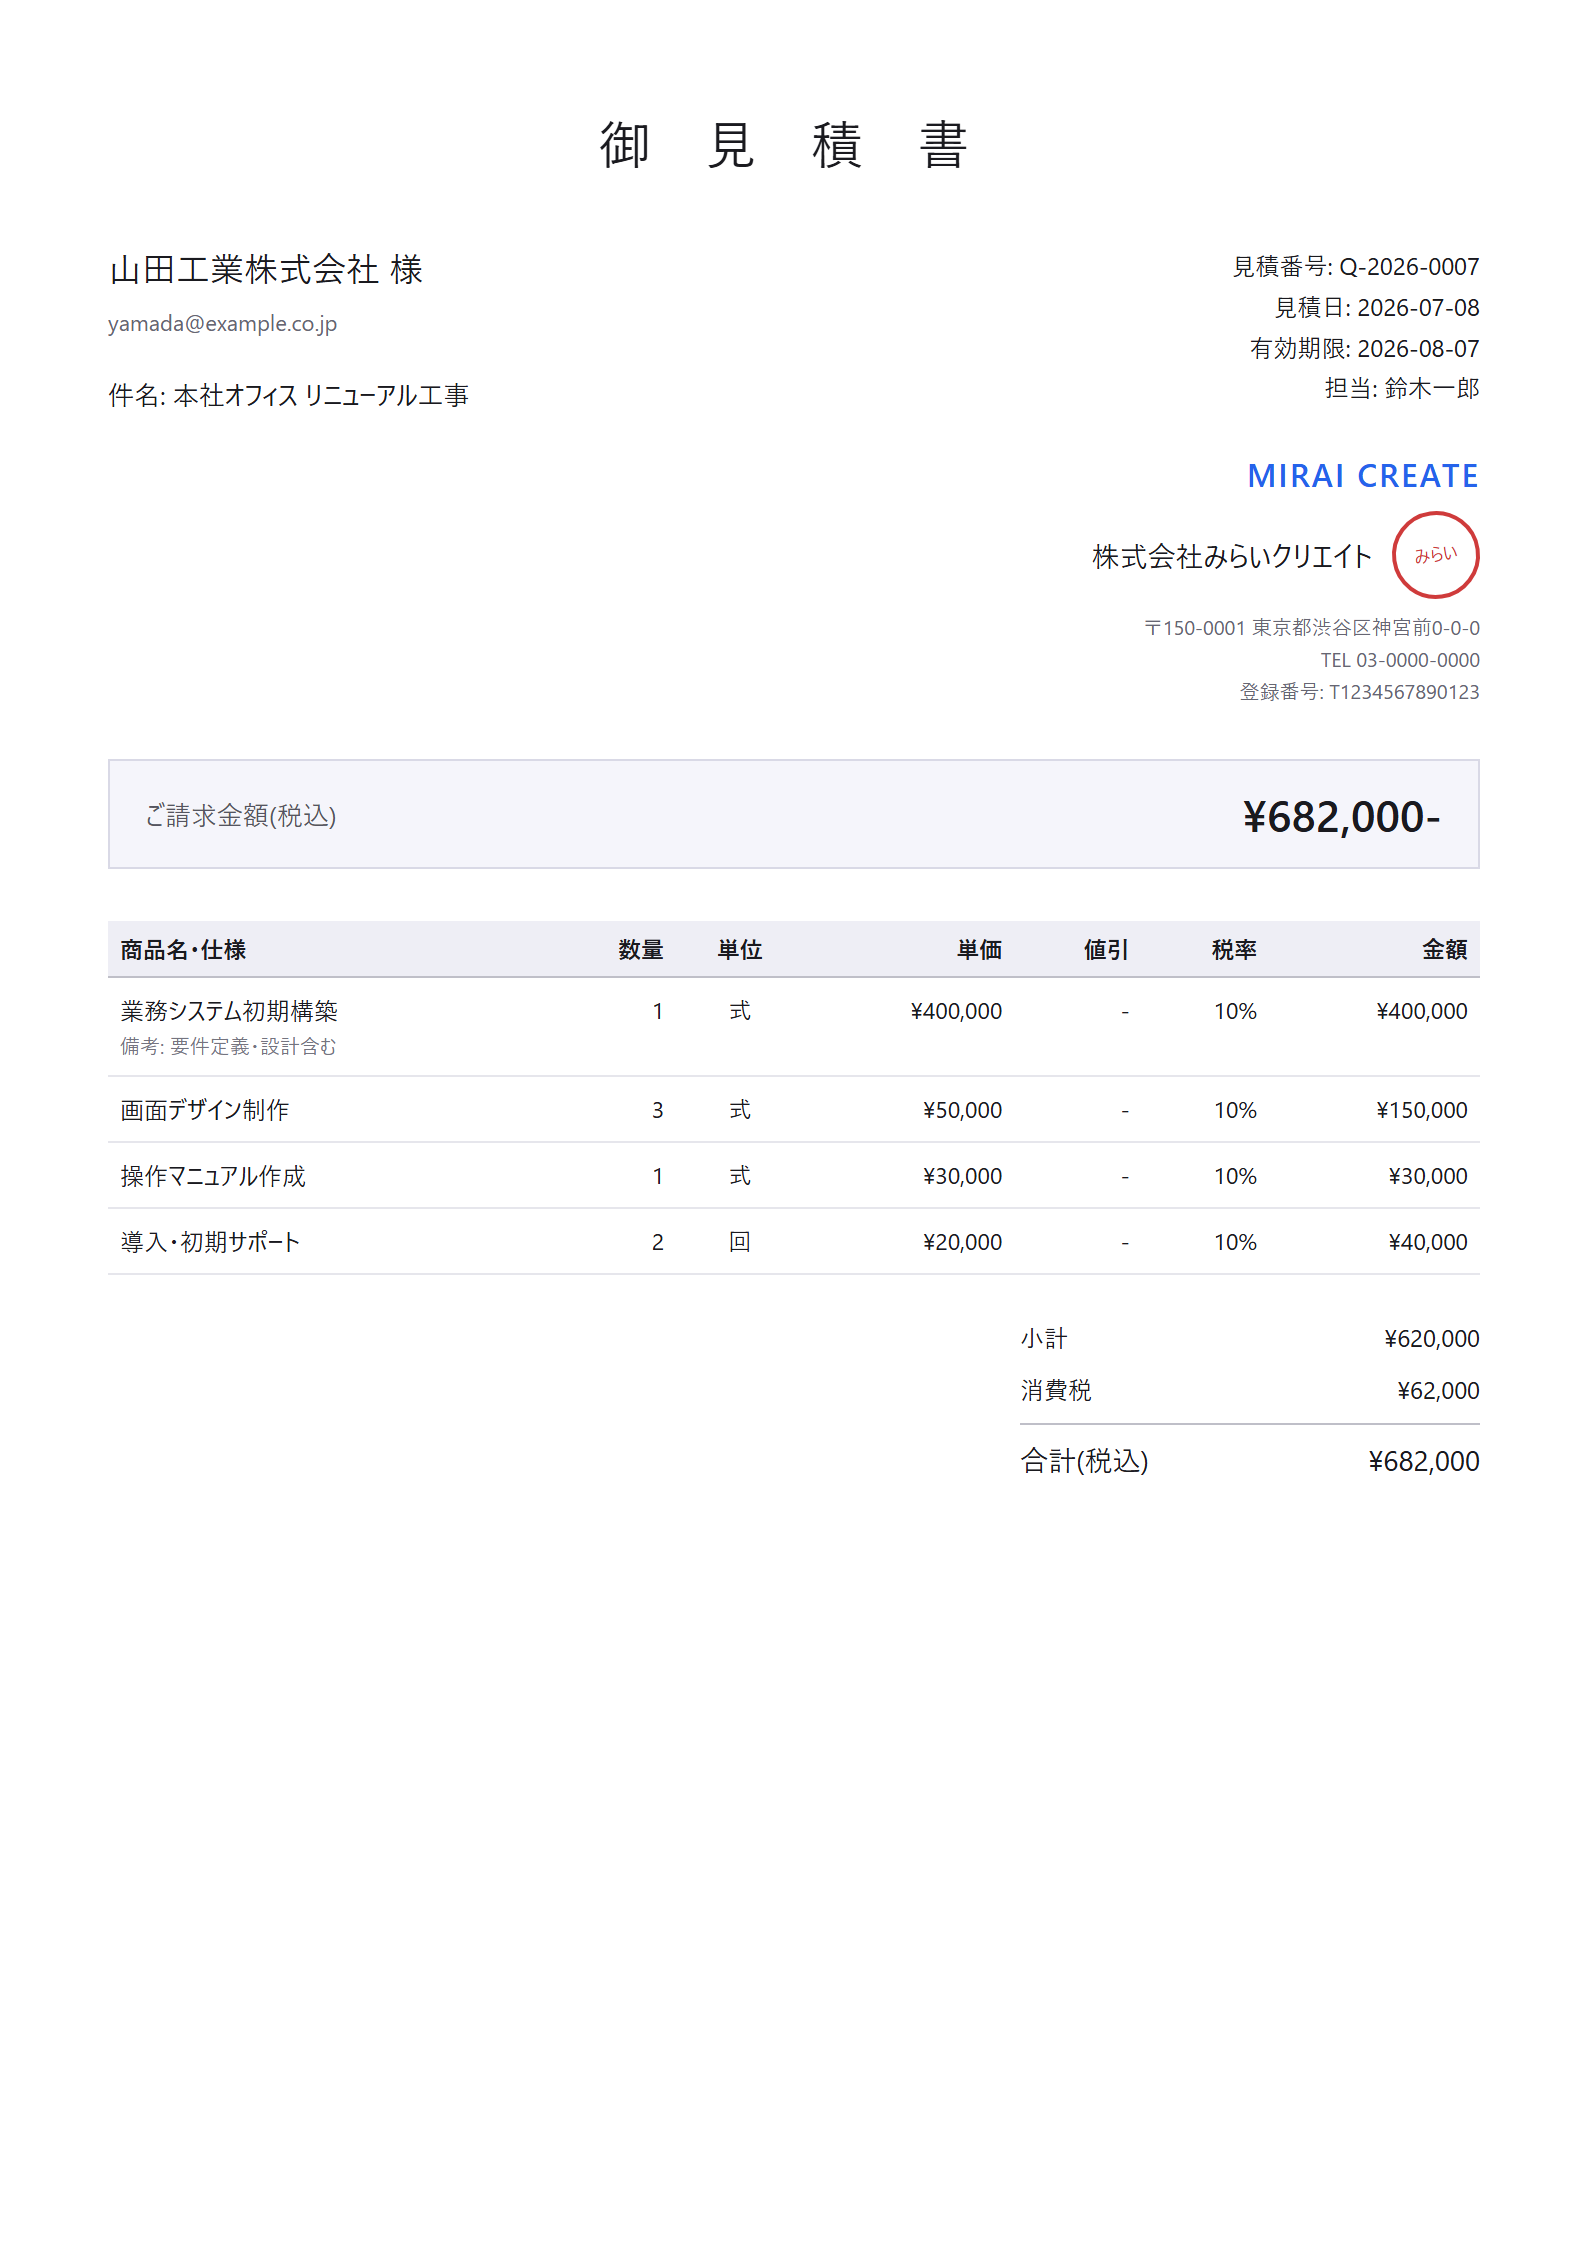Select the 小計 label
The image size is (1588, 2246).
(x=1044, y=1339)
